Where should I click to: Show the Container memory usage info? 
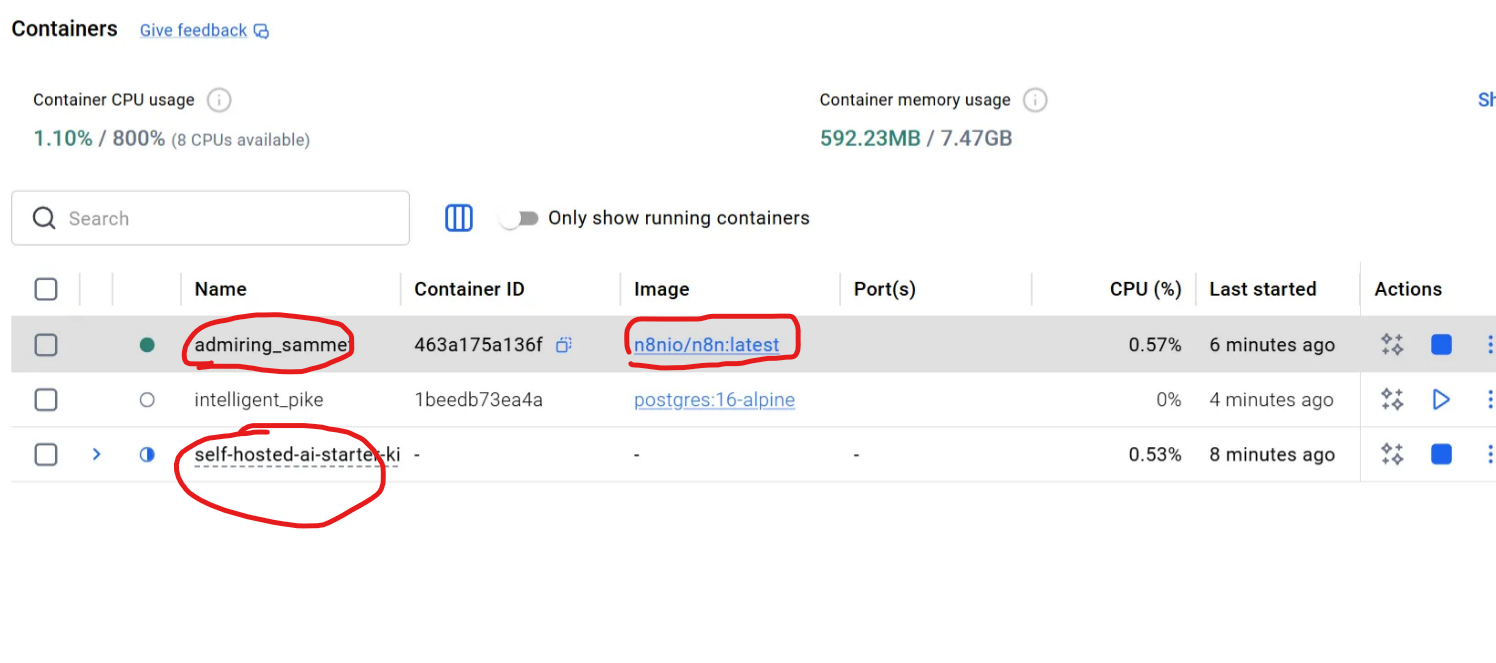[1036, 100]
